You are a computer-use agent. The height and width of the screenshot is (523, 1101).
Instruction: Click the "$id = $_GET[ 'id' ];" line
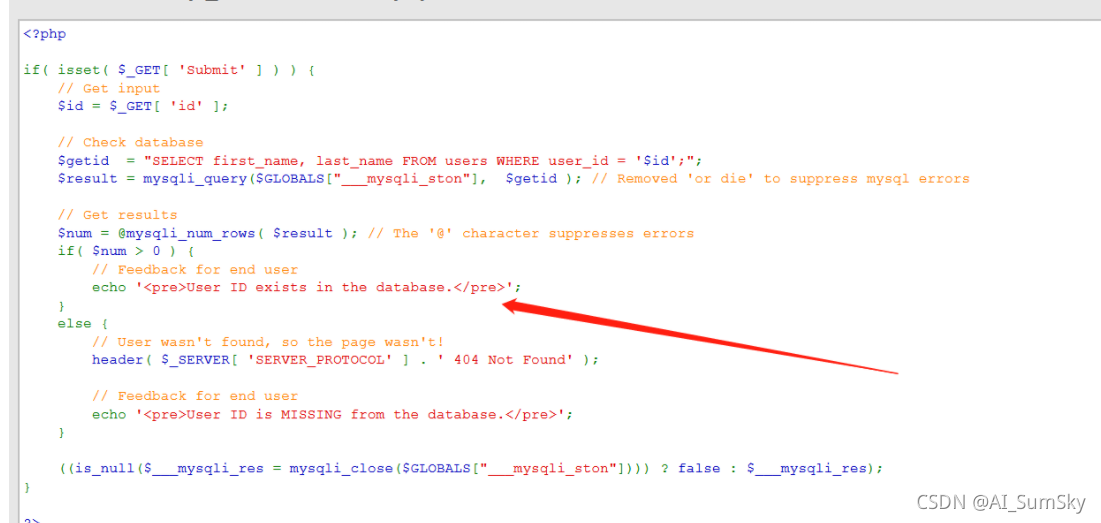click(143, 106)
